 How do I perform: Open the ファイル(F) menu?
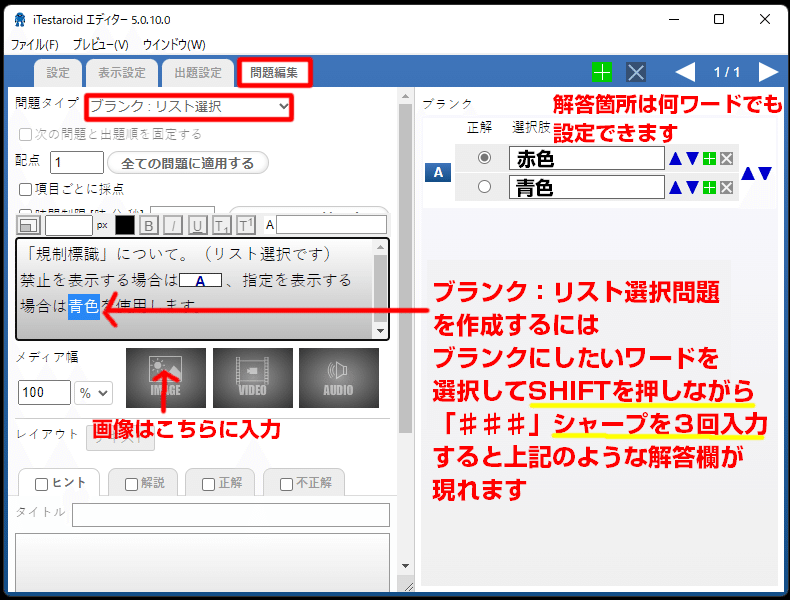(35, 45)
